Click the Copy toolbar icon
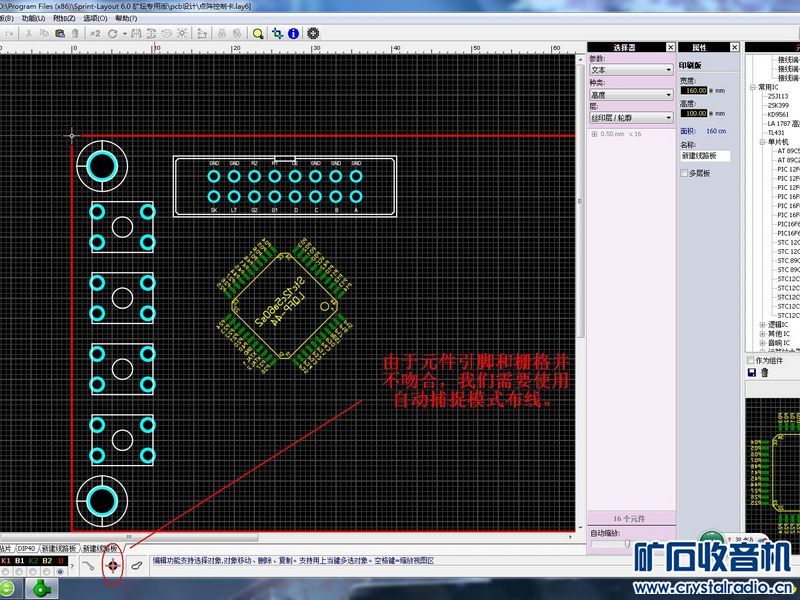Screen dimensions: 800x600 pyautogui.click(x=44, y=34)
